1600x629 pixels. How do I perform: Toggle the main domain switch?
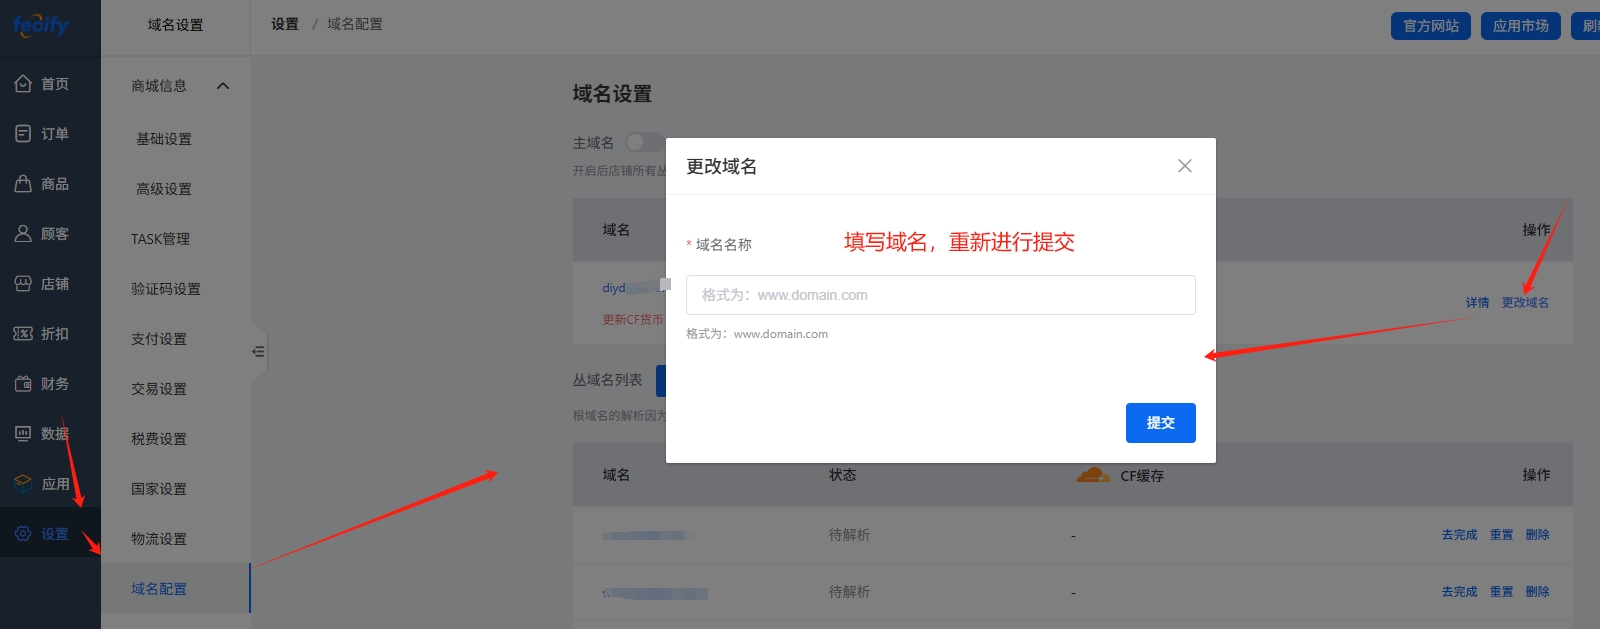click(x=642, y=143)
